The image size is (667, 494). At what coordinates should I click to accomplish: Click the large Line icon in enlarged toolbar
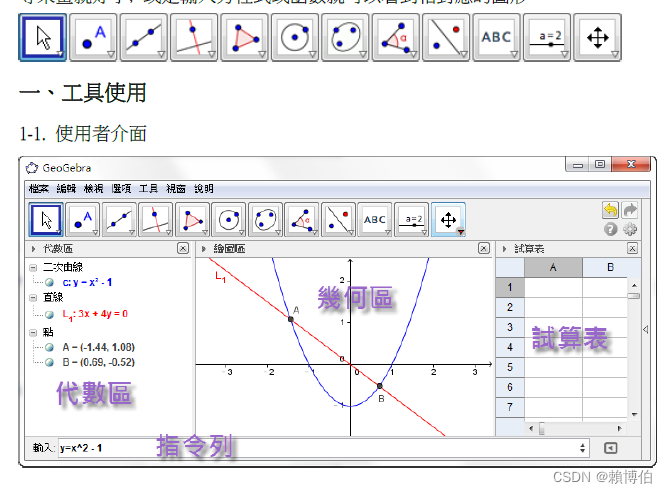tap(143, 37)
